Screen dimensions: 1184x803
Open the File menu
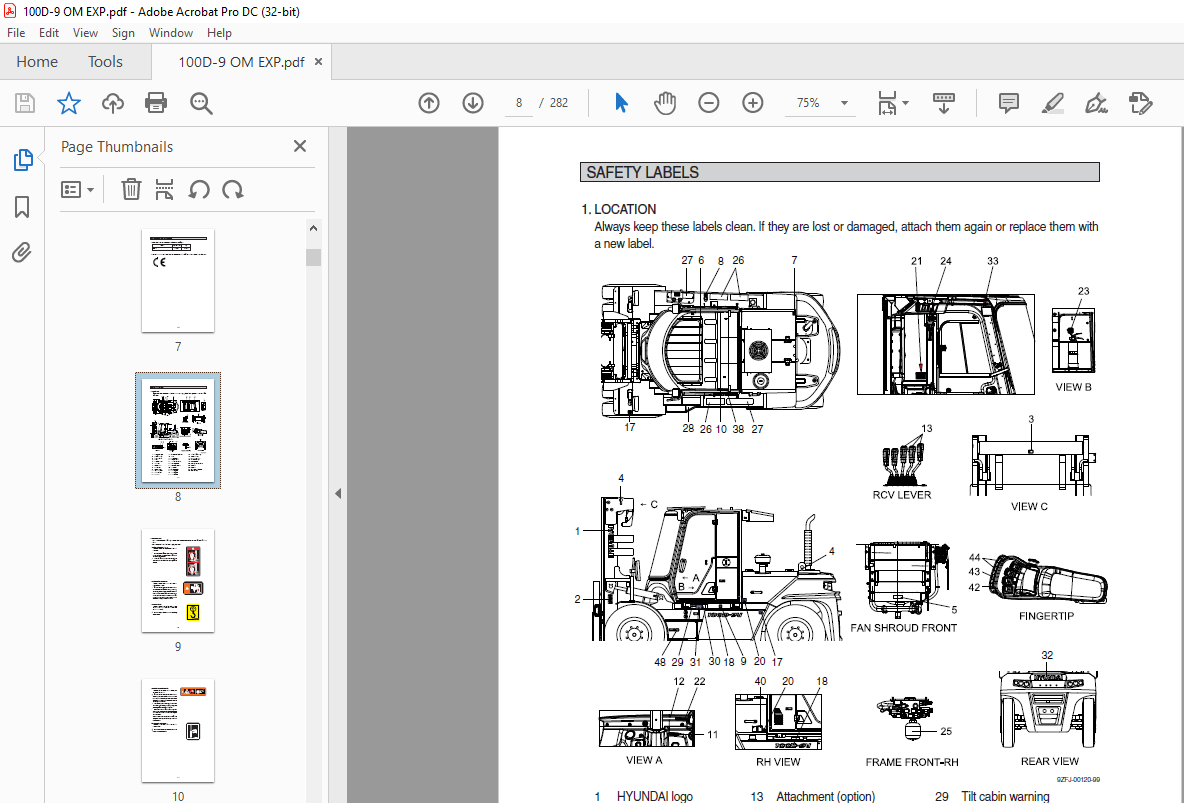coord(16,32)
